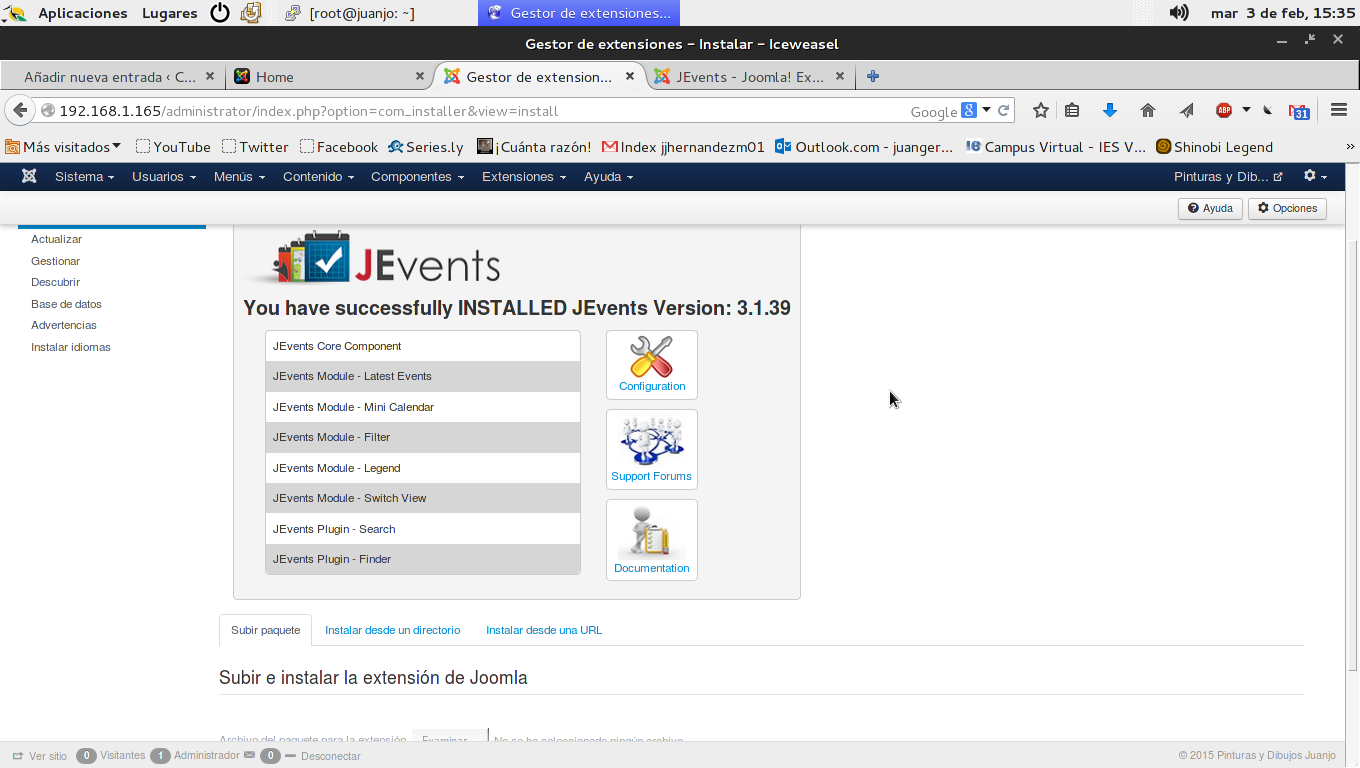
Task: Open 'Instalar idiomas' in the sidebar
Action: coord(71,347)
